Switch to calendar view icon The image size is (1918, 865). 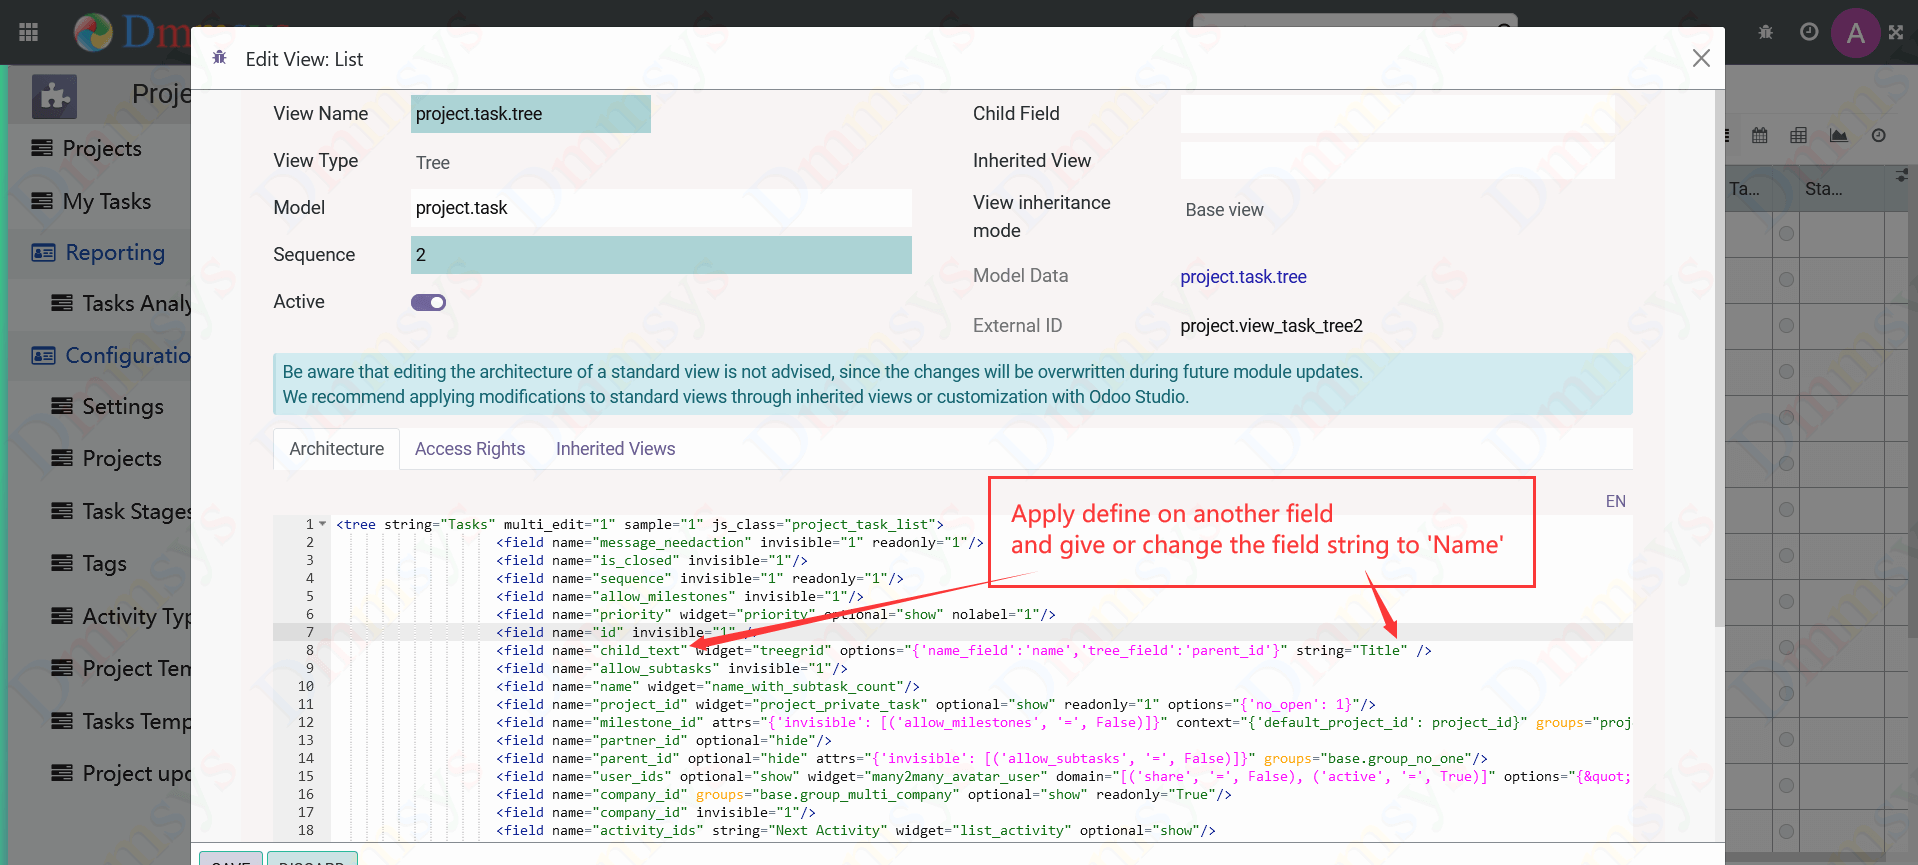point(1760,135)
